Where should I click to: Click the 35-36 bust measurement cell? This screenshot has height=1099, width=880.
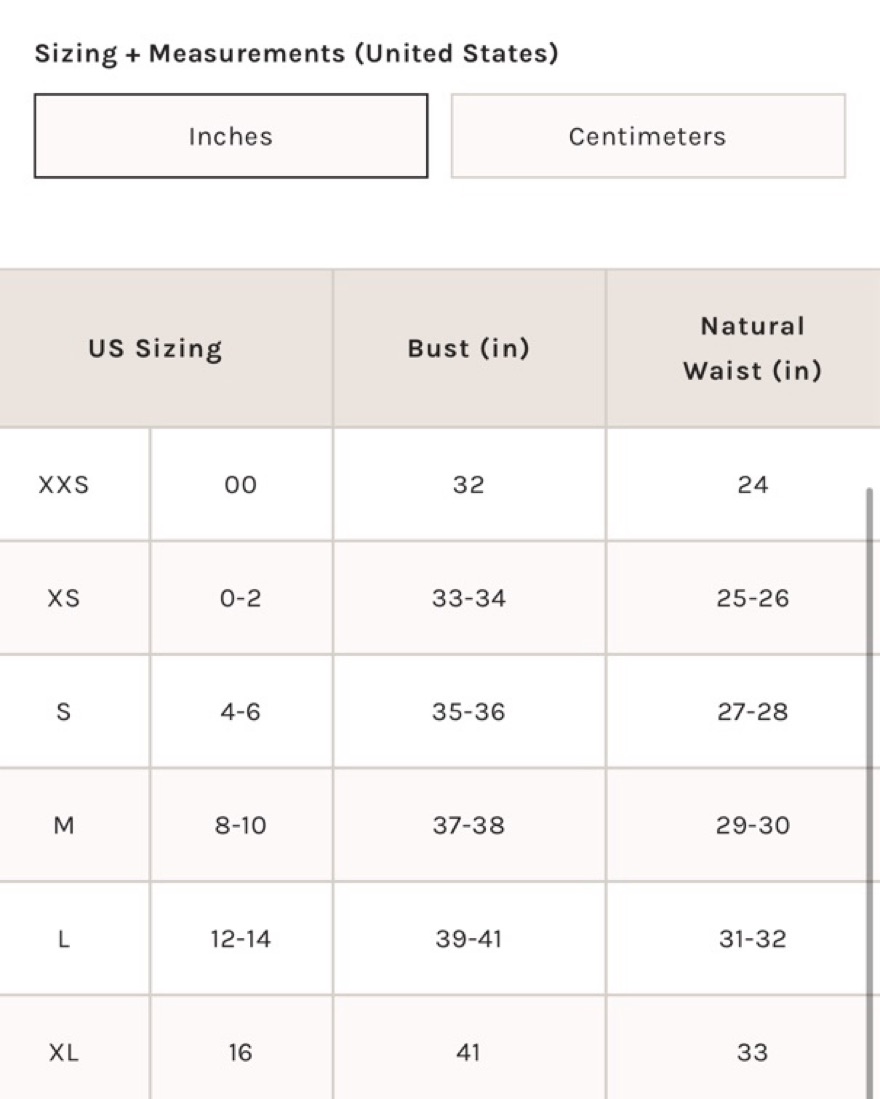[x=469, y=711]
